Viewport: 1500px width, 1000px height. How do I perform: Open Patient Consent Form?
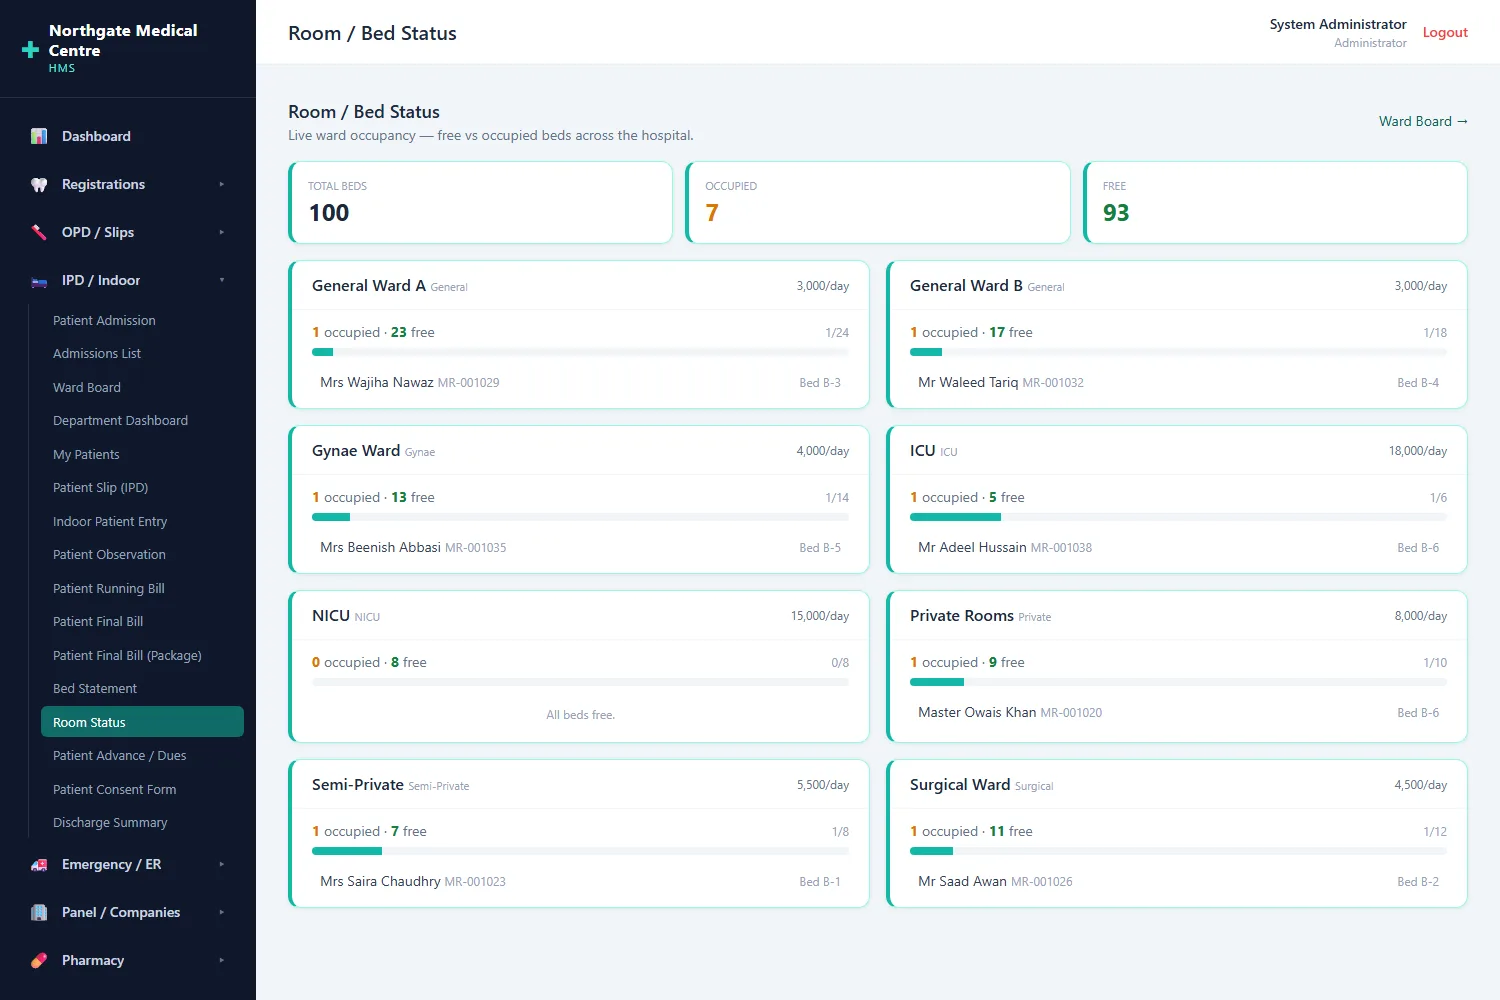point(142,789)
